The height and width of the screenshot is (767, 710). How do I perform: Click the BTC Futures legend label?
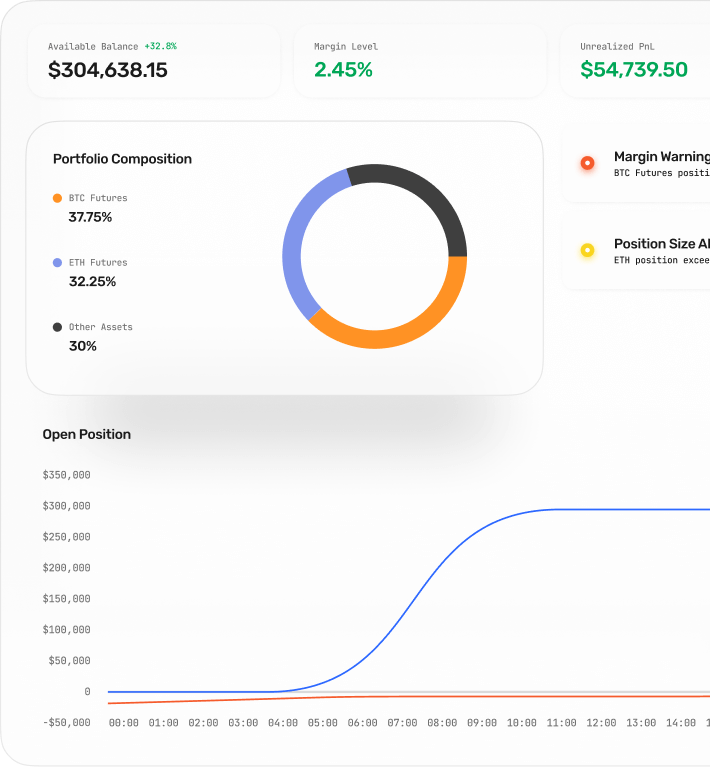pos(98,198)
